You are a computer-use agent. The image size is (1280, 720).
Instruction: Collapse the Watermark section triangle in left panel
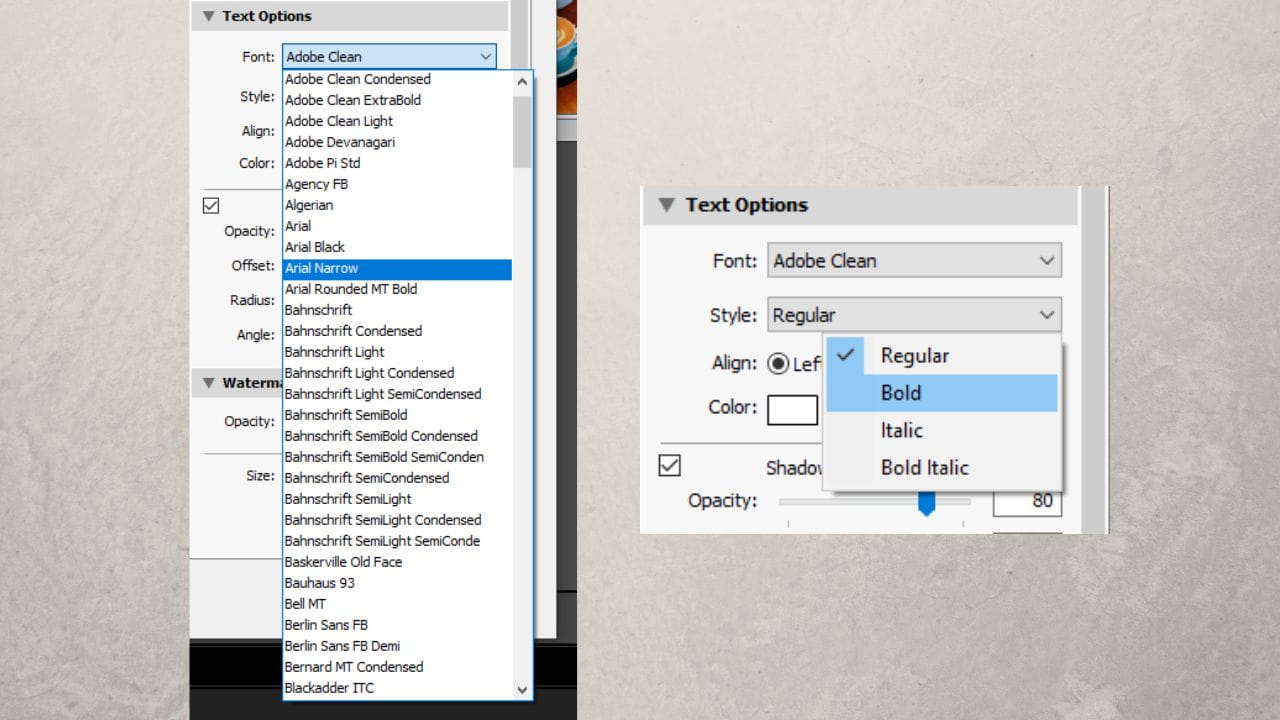(208, 383)
